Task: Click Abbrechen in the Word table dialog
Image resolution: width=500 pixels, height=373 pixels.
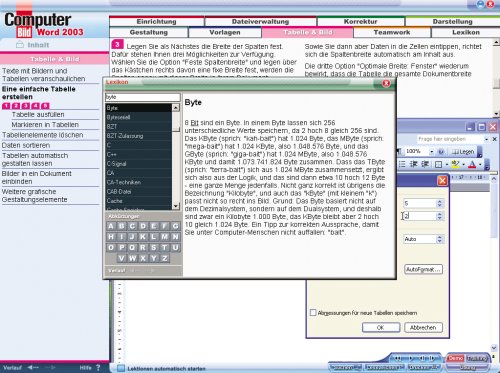Action: coord(423,327)
